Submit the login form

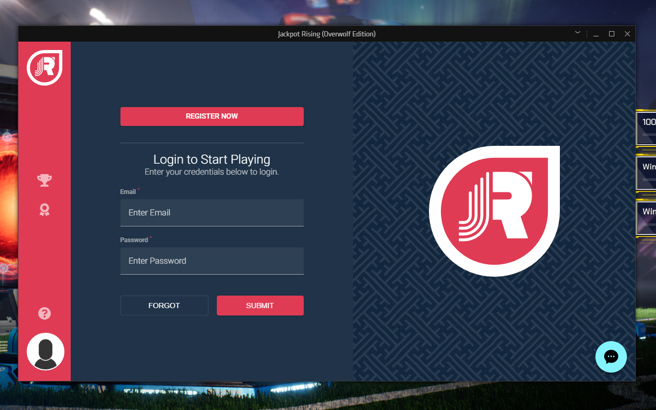pos(260,305)
